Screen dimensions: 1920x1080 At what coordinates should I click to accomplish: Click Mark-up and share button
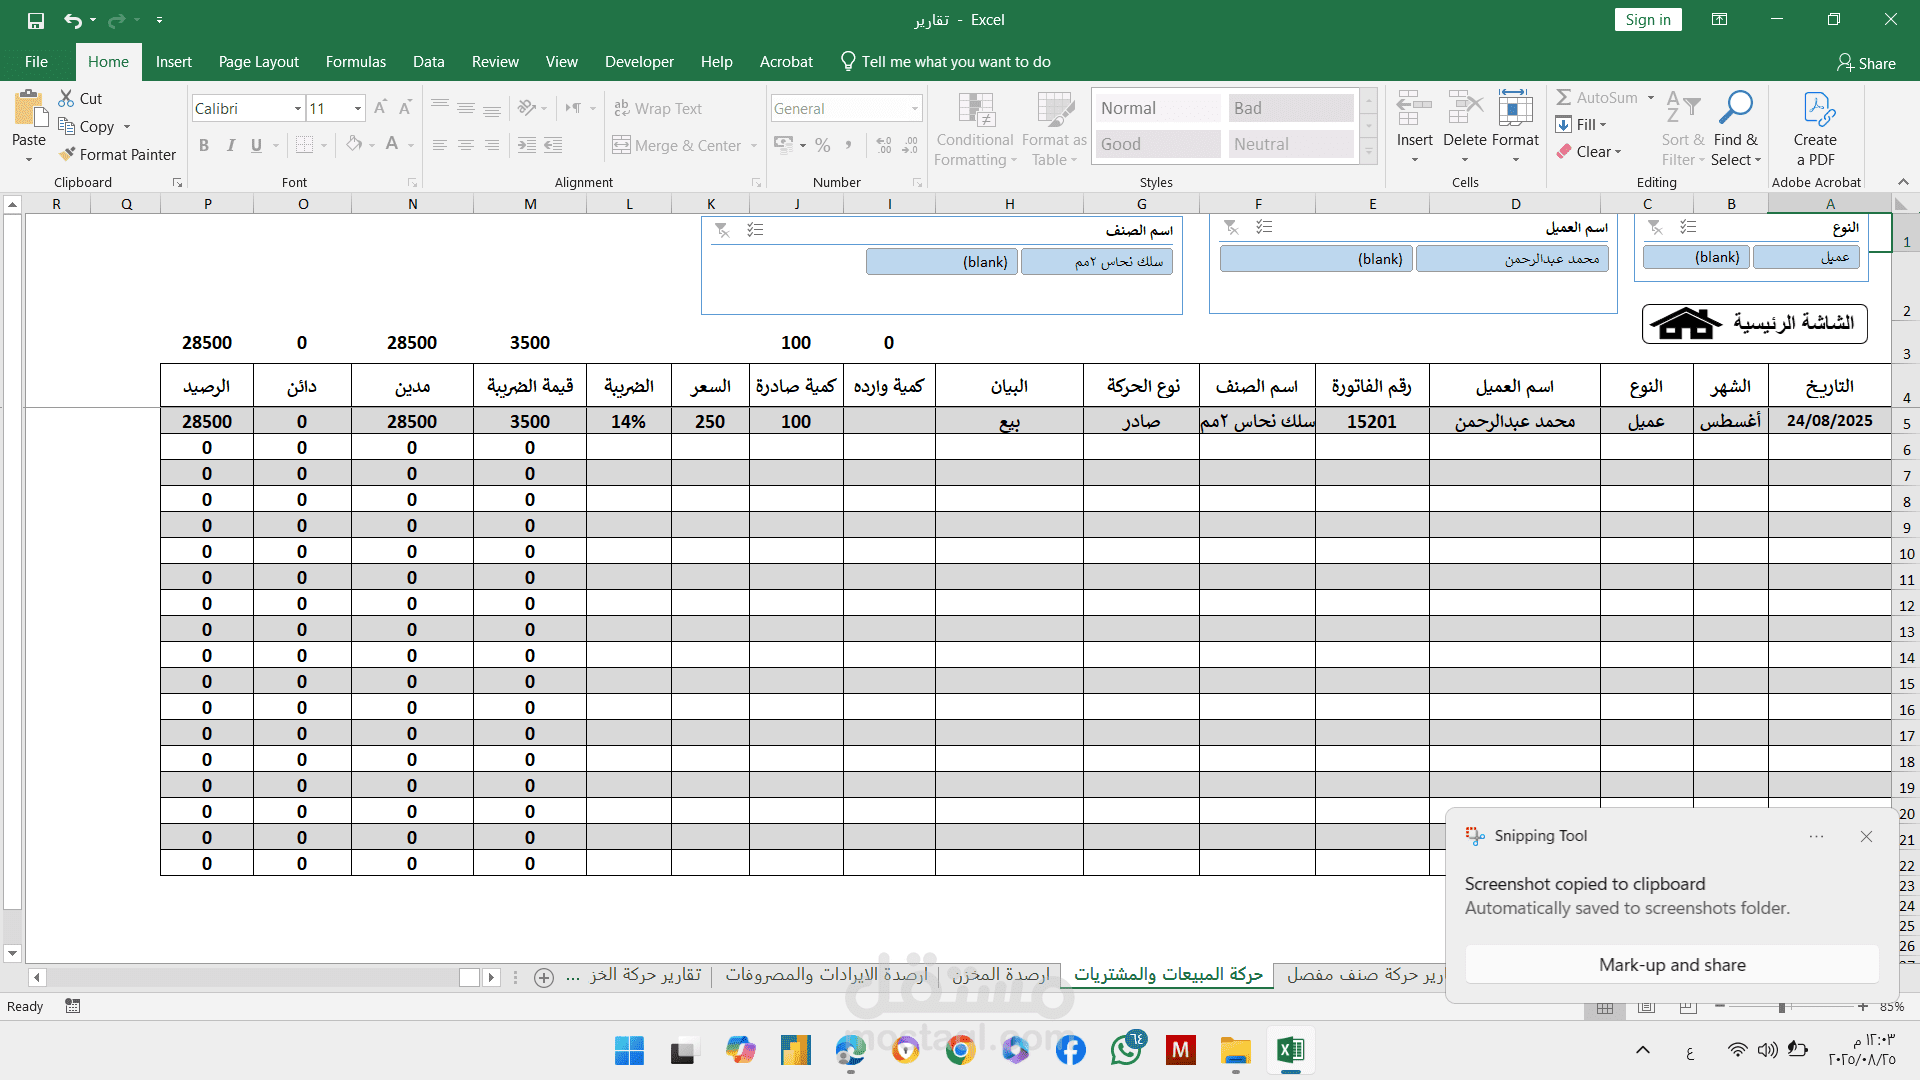1671,964
